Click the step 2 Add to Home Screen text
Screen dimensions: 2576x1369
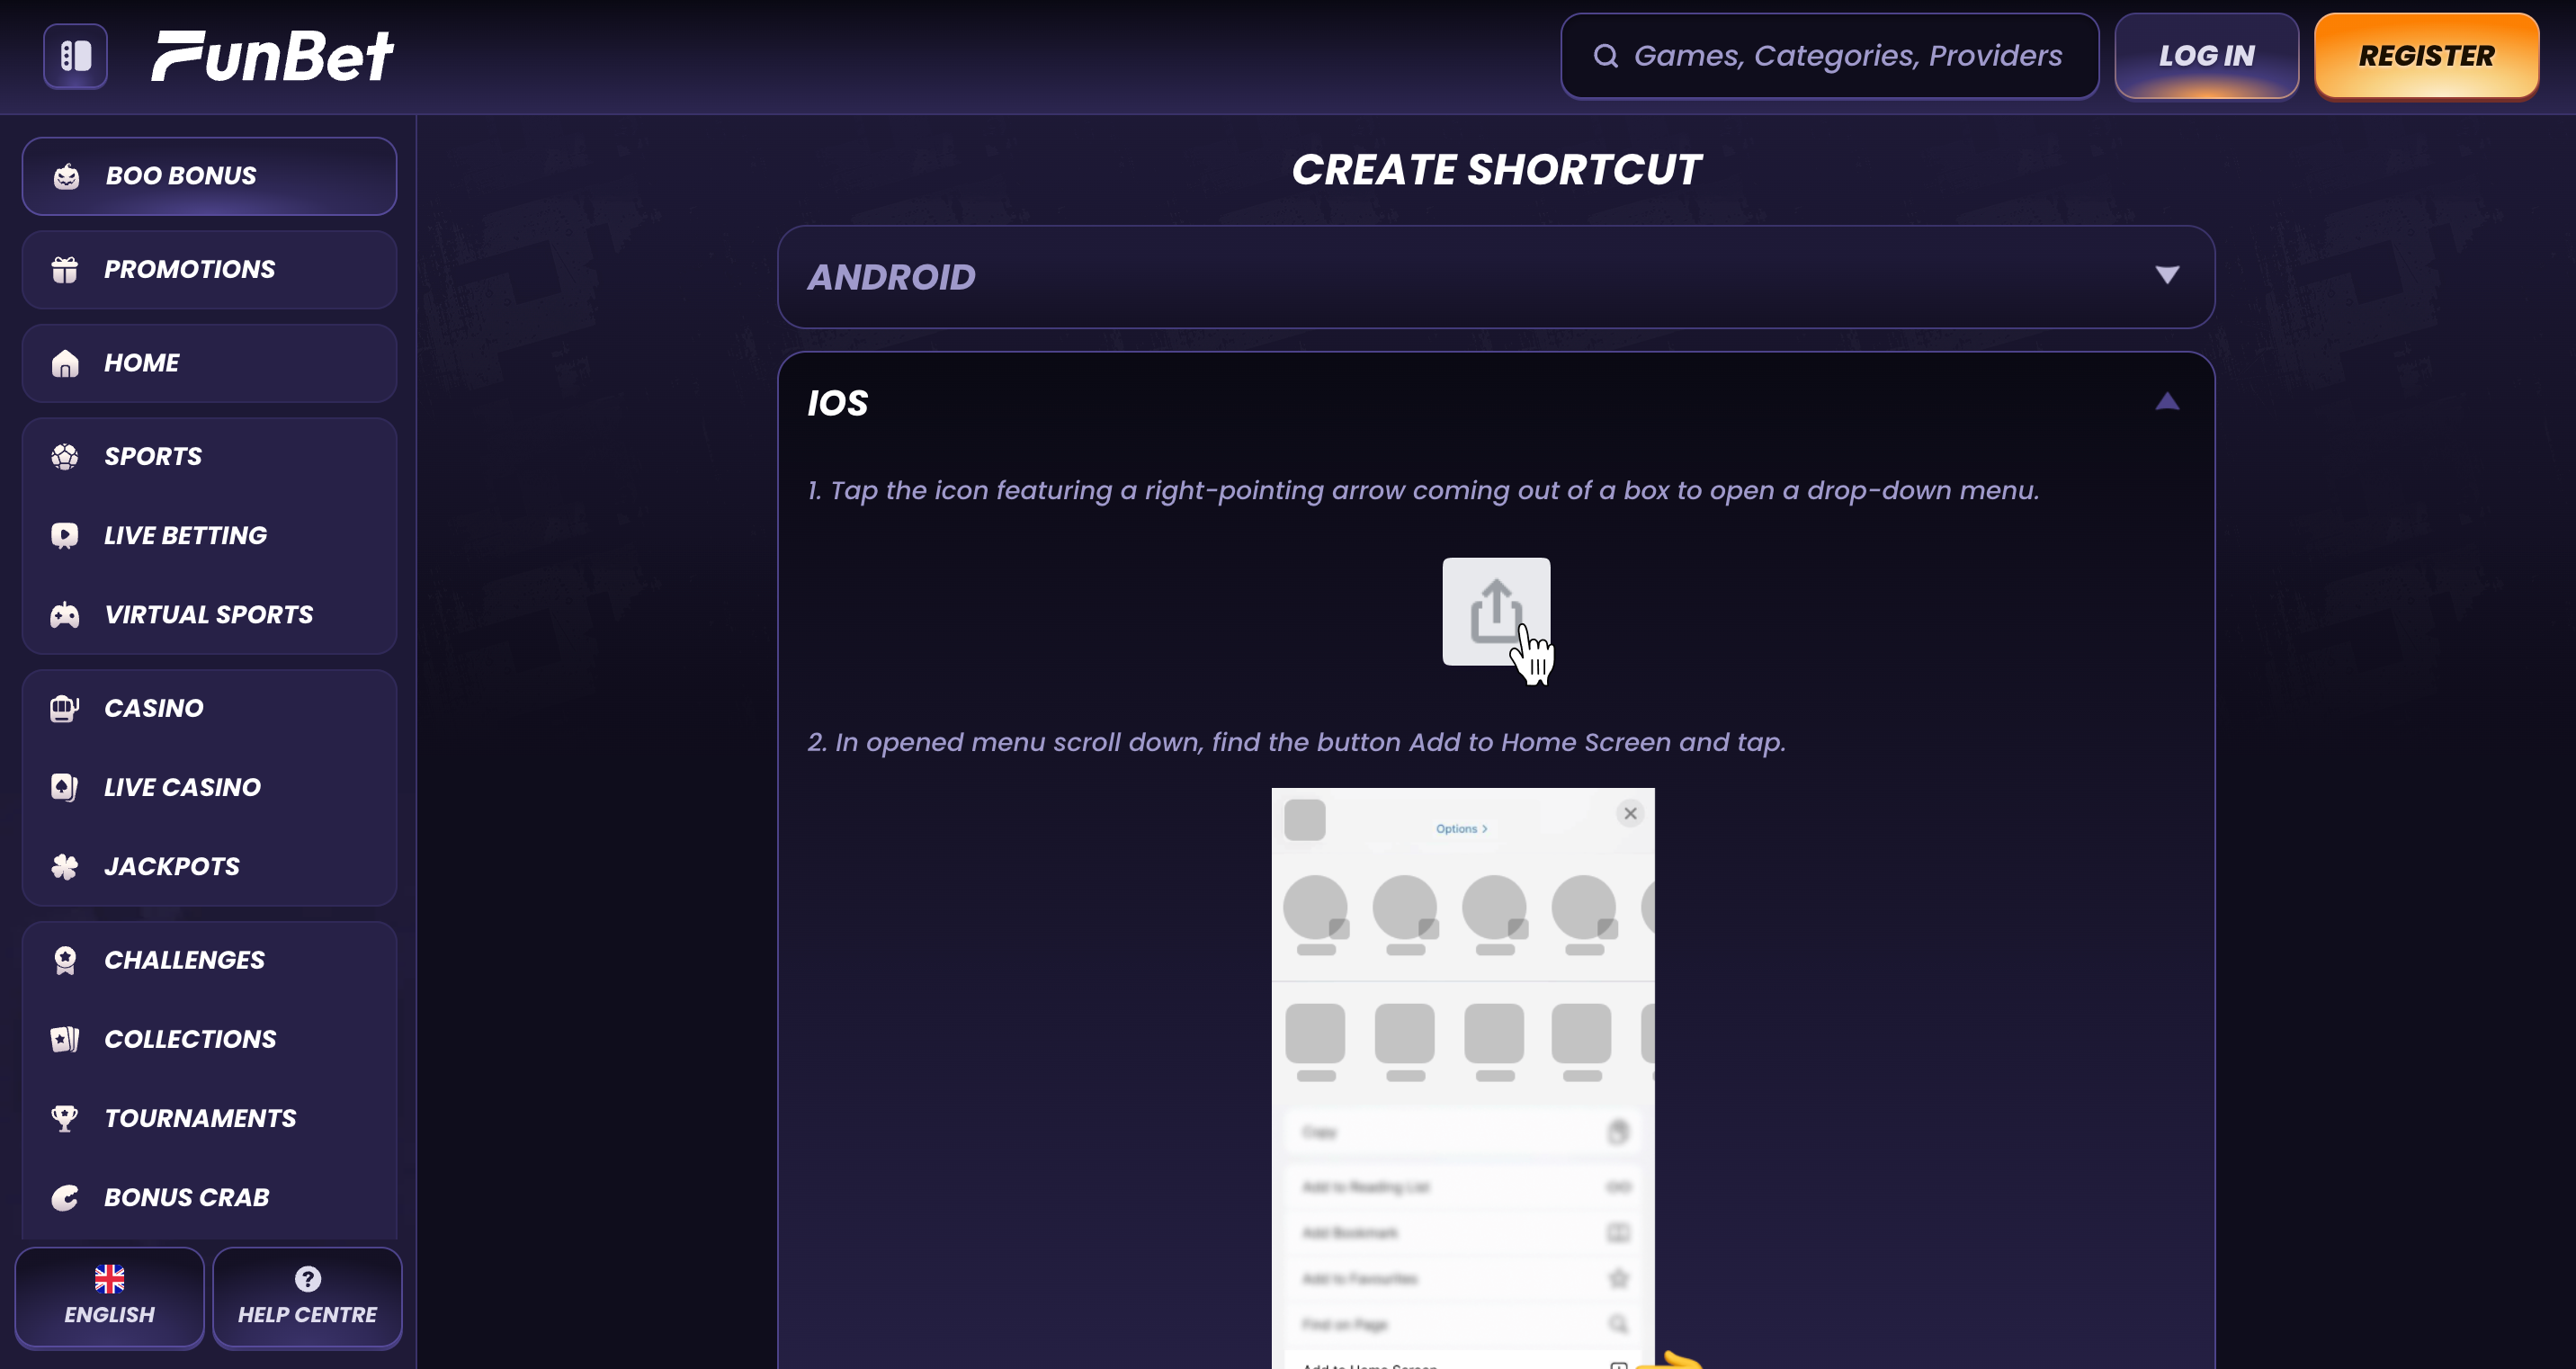click(x=1296, y=743)
